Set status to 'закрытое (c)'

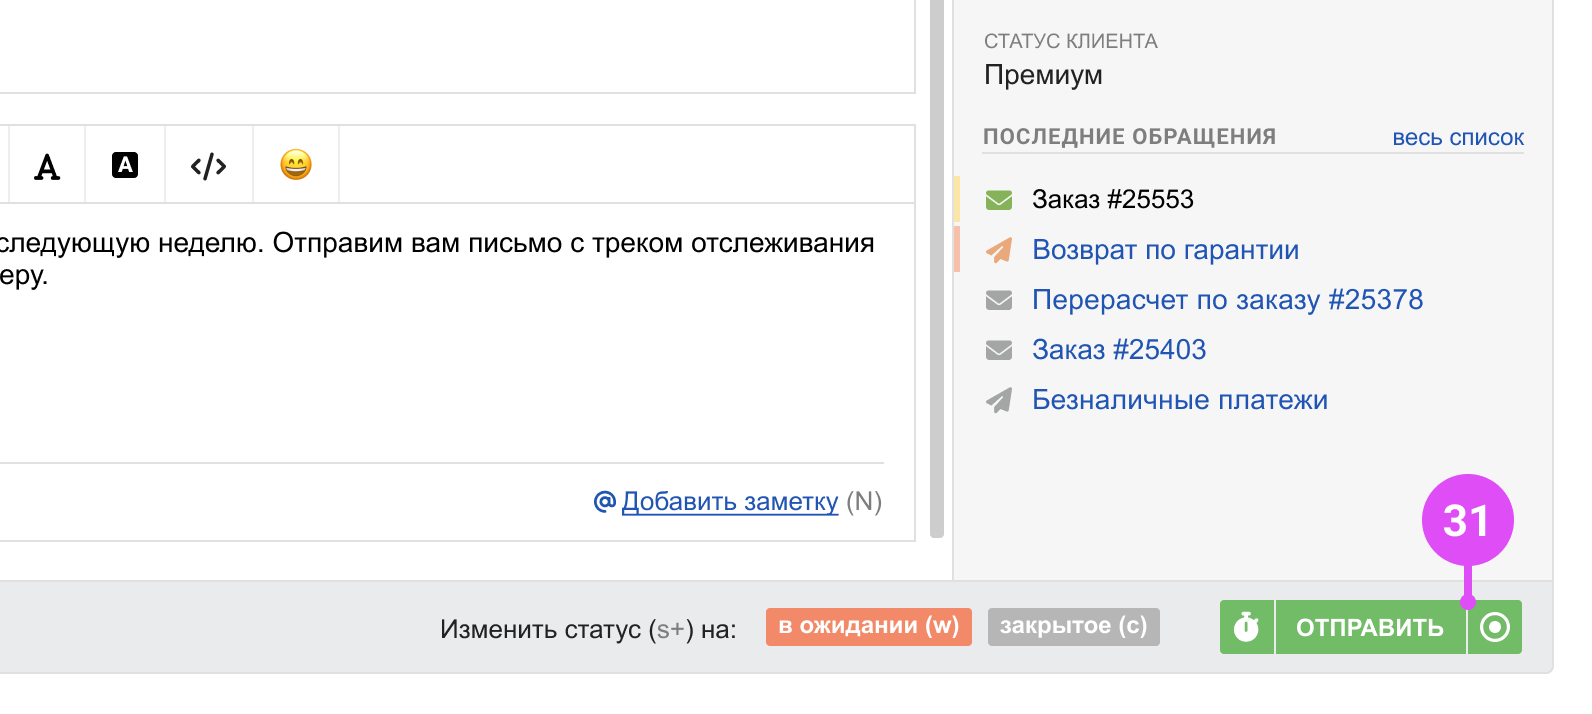[x=1073, y=627]
